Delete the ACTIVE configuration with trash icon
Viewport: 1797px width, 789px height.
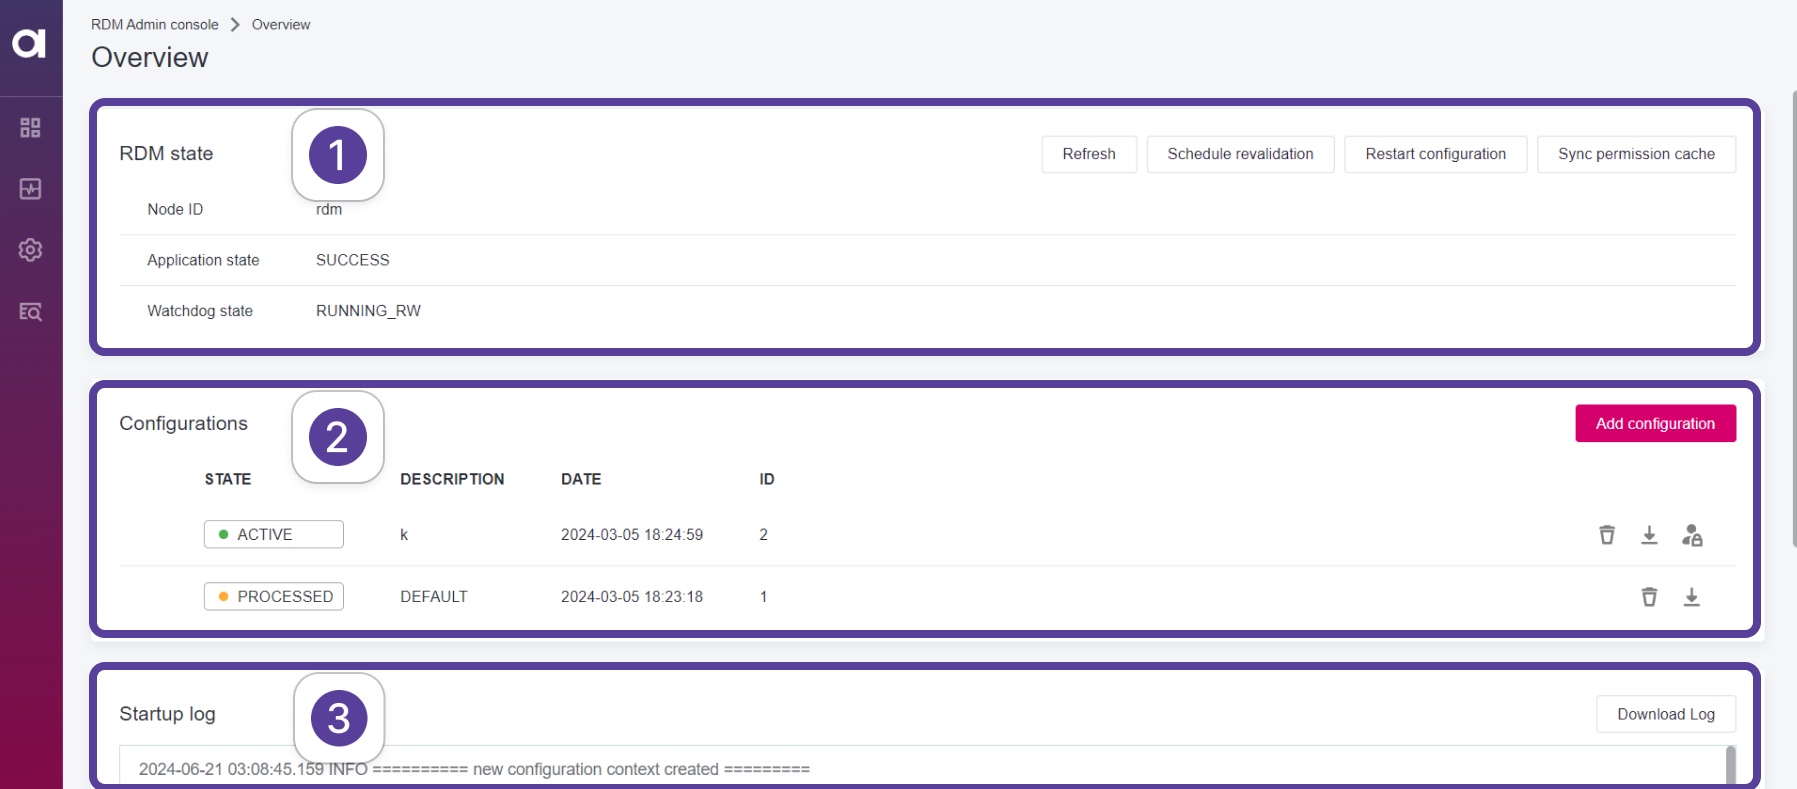1607,535
